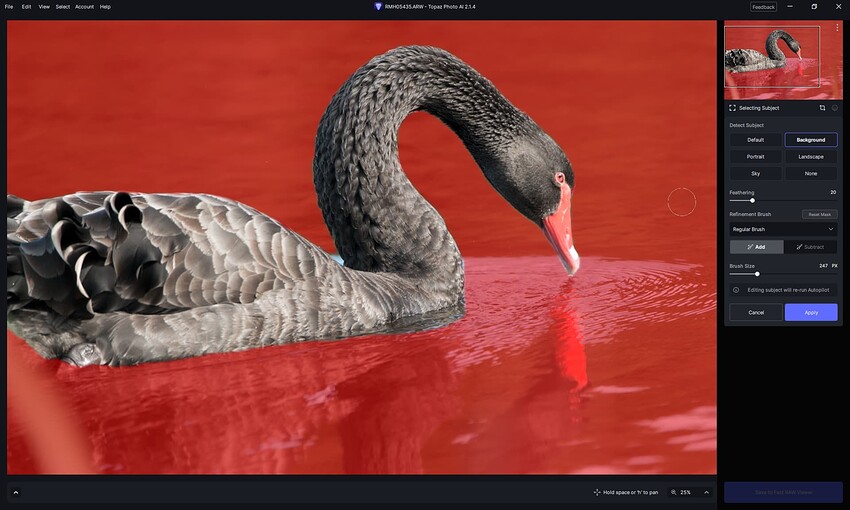Open the Select menu
The image size is (850, 510).
click(62, 7)
